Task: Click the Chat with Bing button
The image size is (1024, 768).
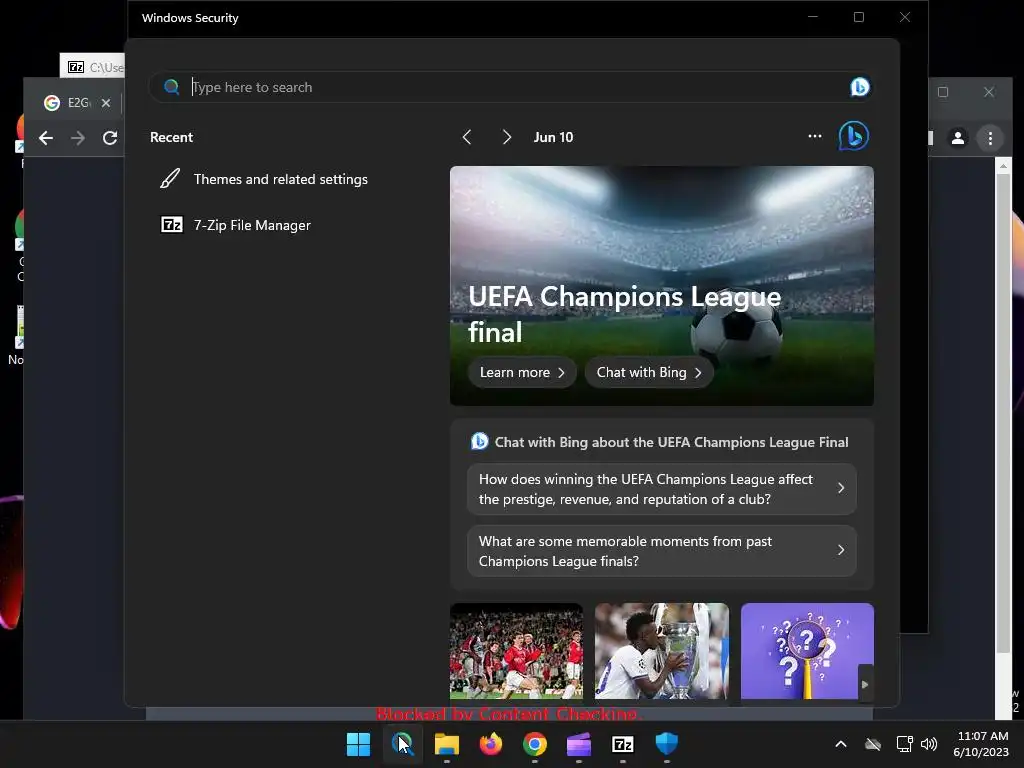Action: click(648, 372)
